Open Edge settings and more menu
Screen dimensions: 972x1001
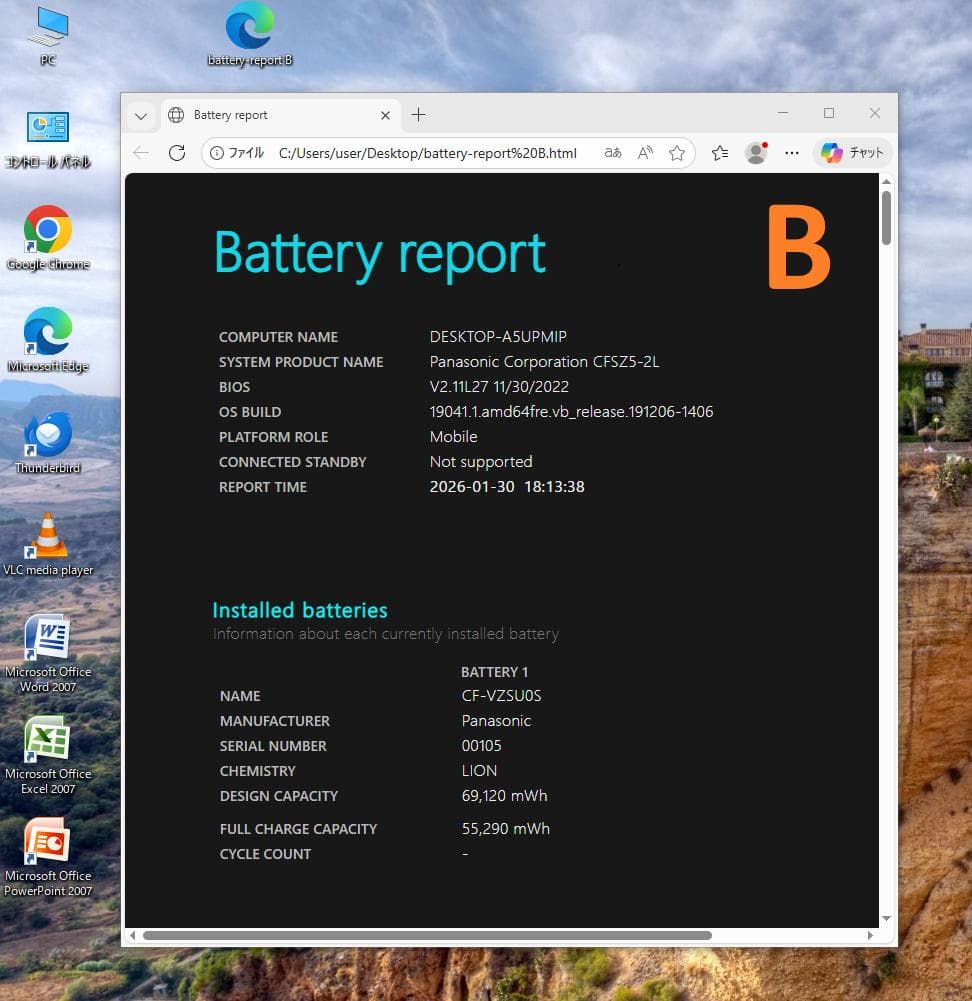tap(792, 153)
